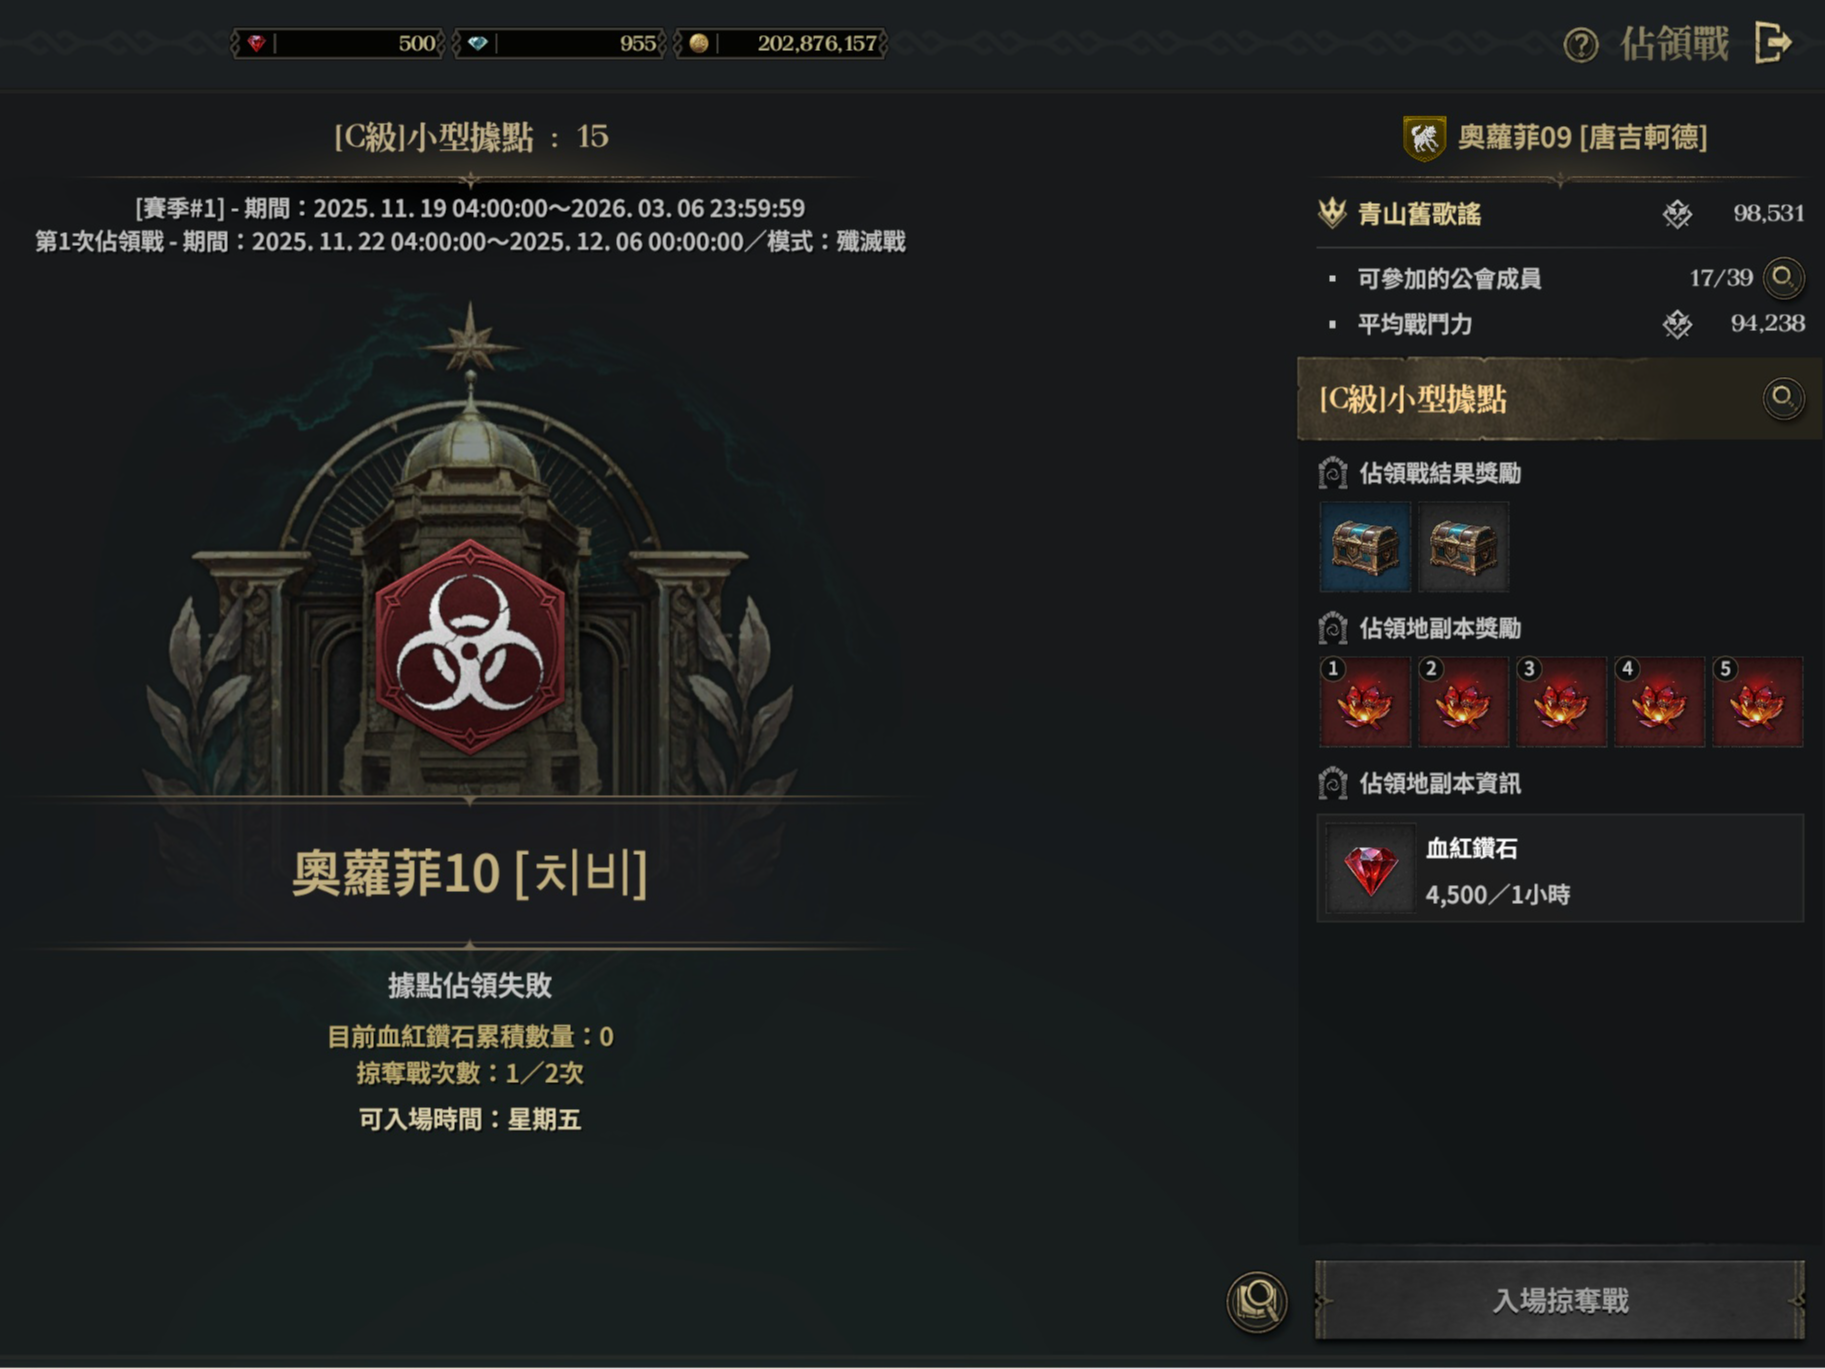
Task: Select the first blue treasure chest reward
Action: click(1365, 547)
